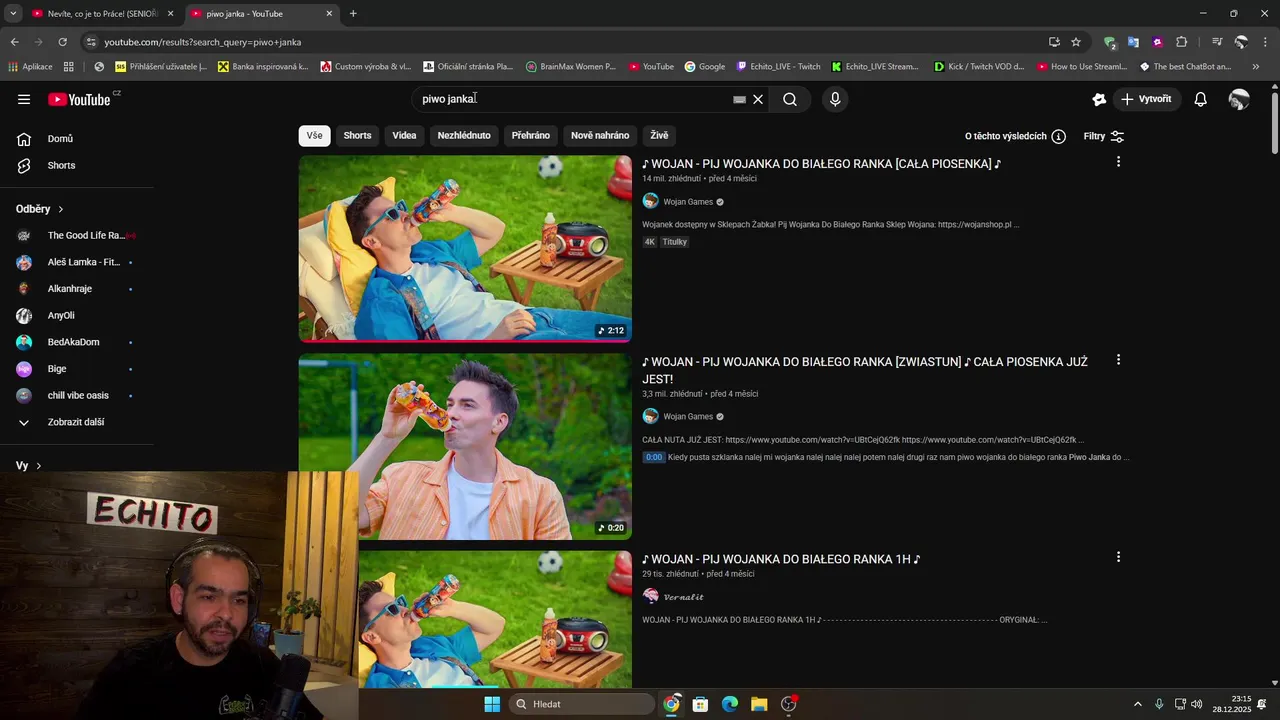Viewport: 1280px width, 720px height.
Task: Click the info icon beside O těchto výsledcích
Action: pos(1058,136)
